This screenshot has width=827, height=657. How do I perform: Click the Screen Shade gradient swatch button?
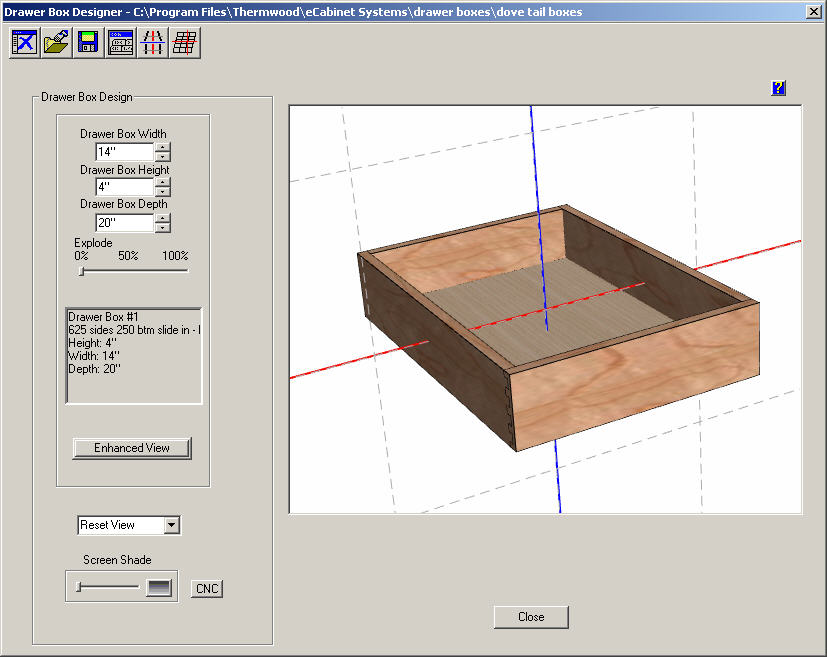point(159,587)
